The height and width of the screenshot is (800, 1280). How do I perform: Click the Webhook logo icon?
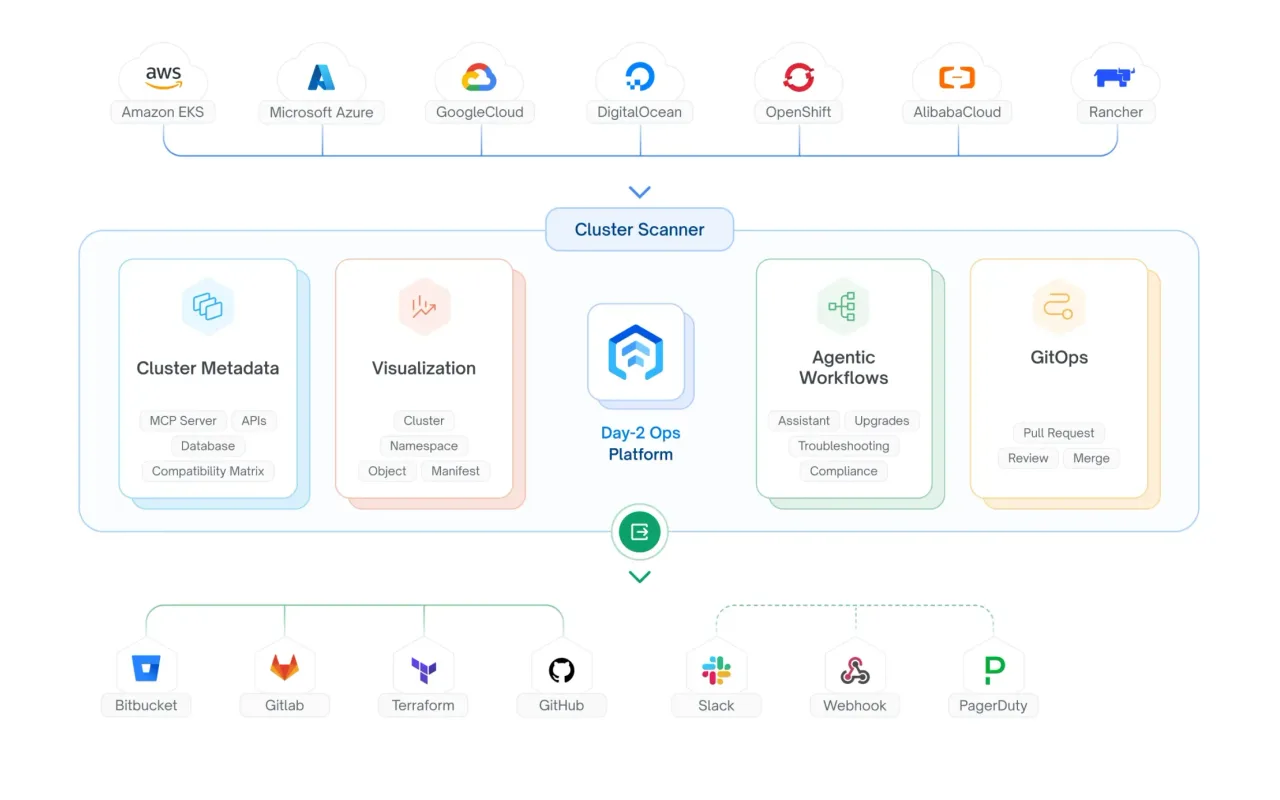point(855,669)
